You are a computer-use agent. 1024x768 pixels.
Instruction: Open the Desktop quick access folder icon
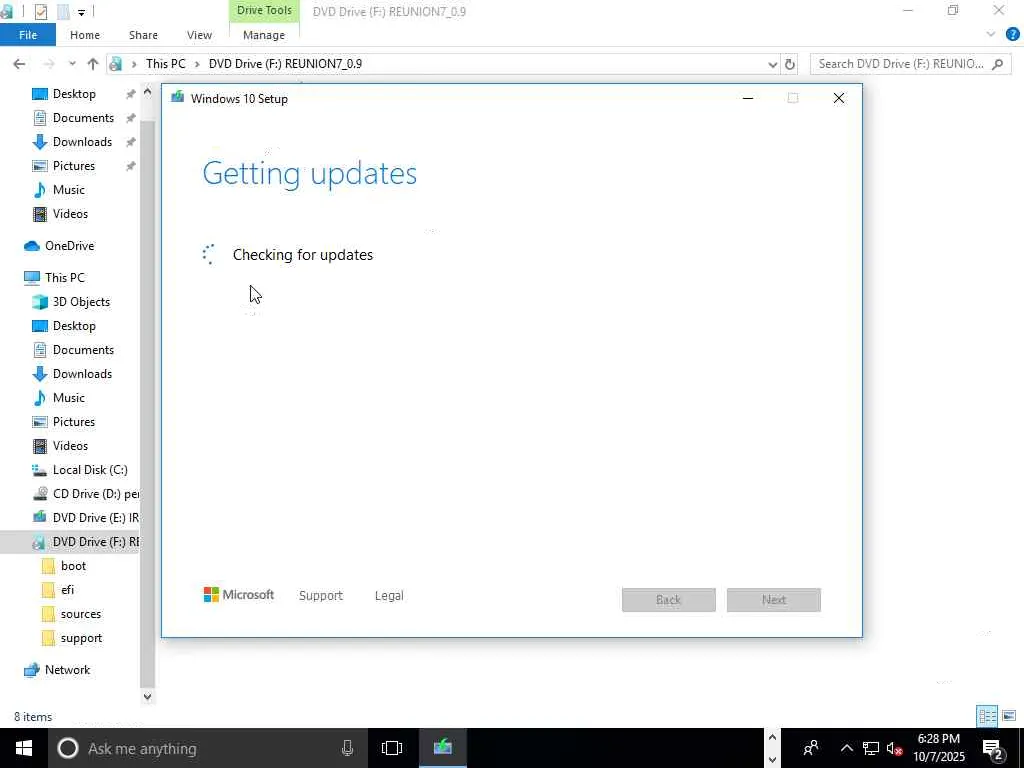(40, 94)
